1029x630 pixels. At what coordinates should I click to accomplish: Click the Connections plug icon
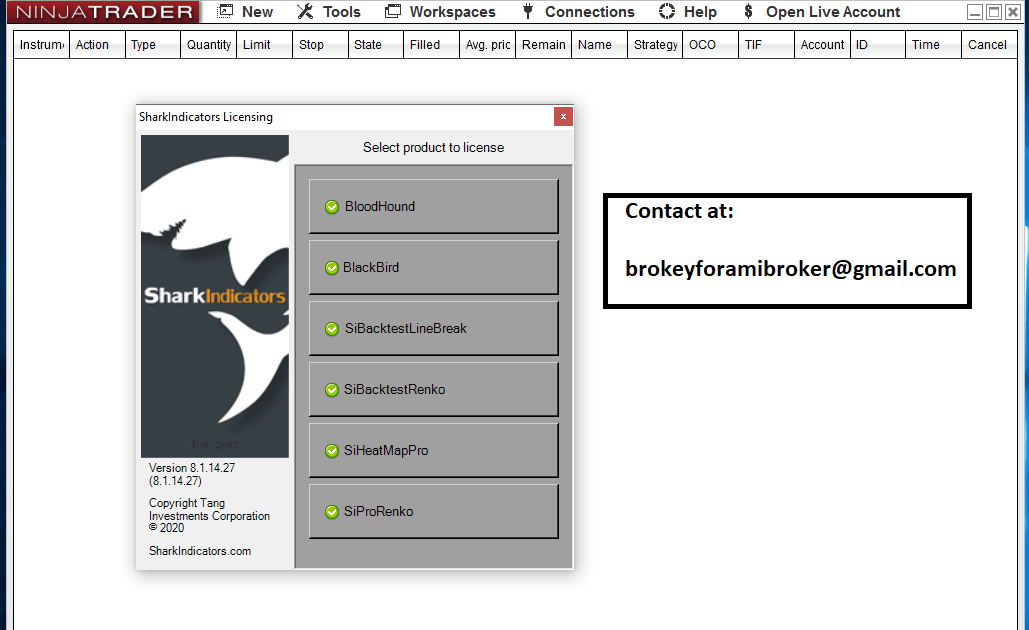coord(528,11)
